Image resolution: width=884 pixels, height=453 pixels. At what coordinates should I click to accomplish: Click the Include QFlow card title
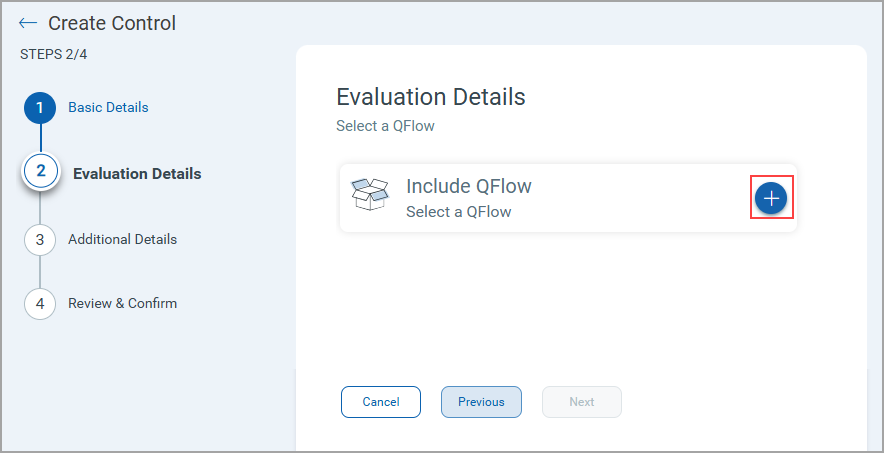click(x=468, y=186)
